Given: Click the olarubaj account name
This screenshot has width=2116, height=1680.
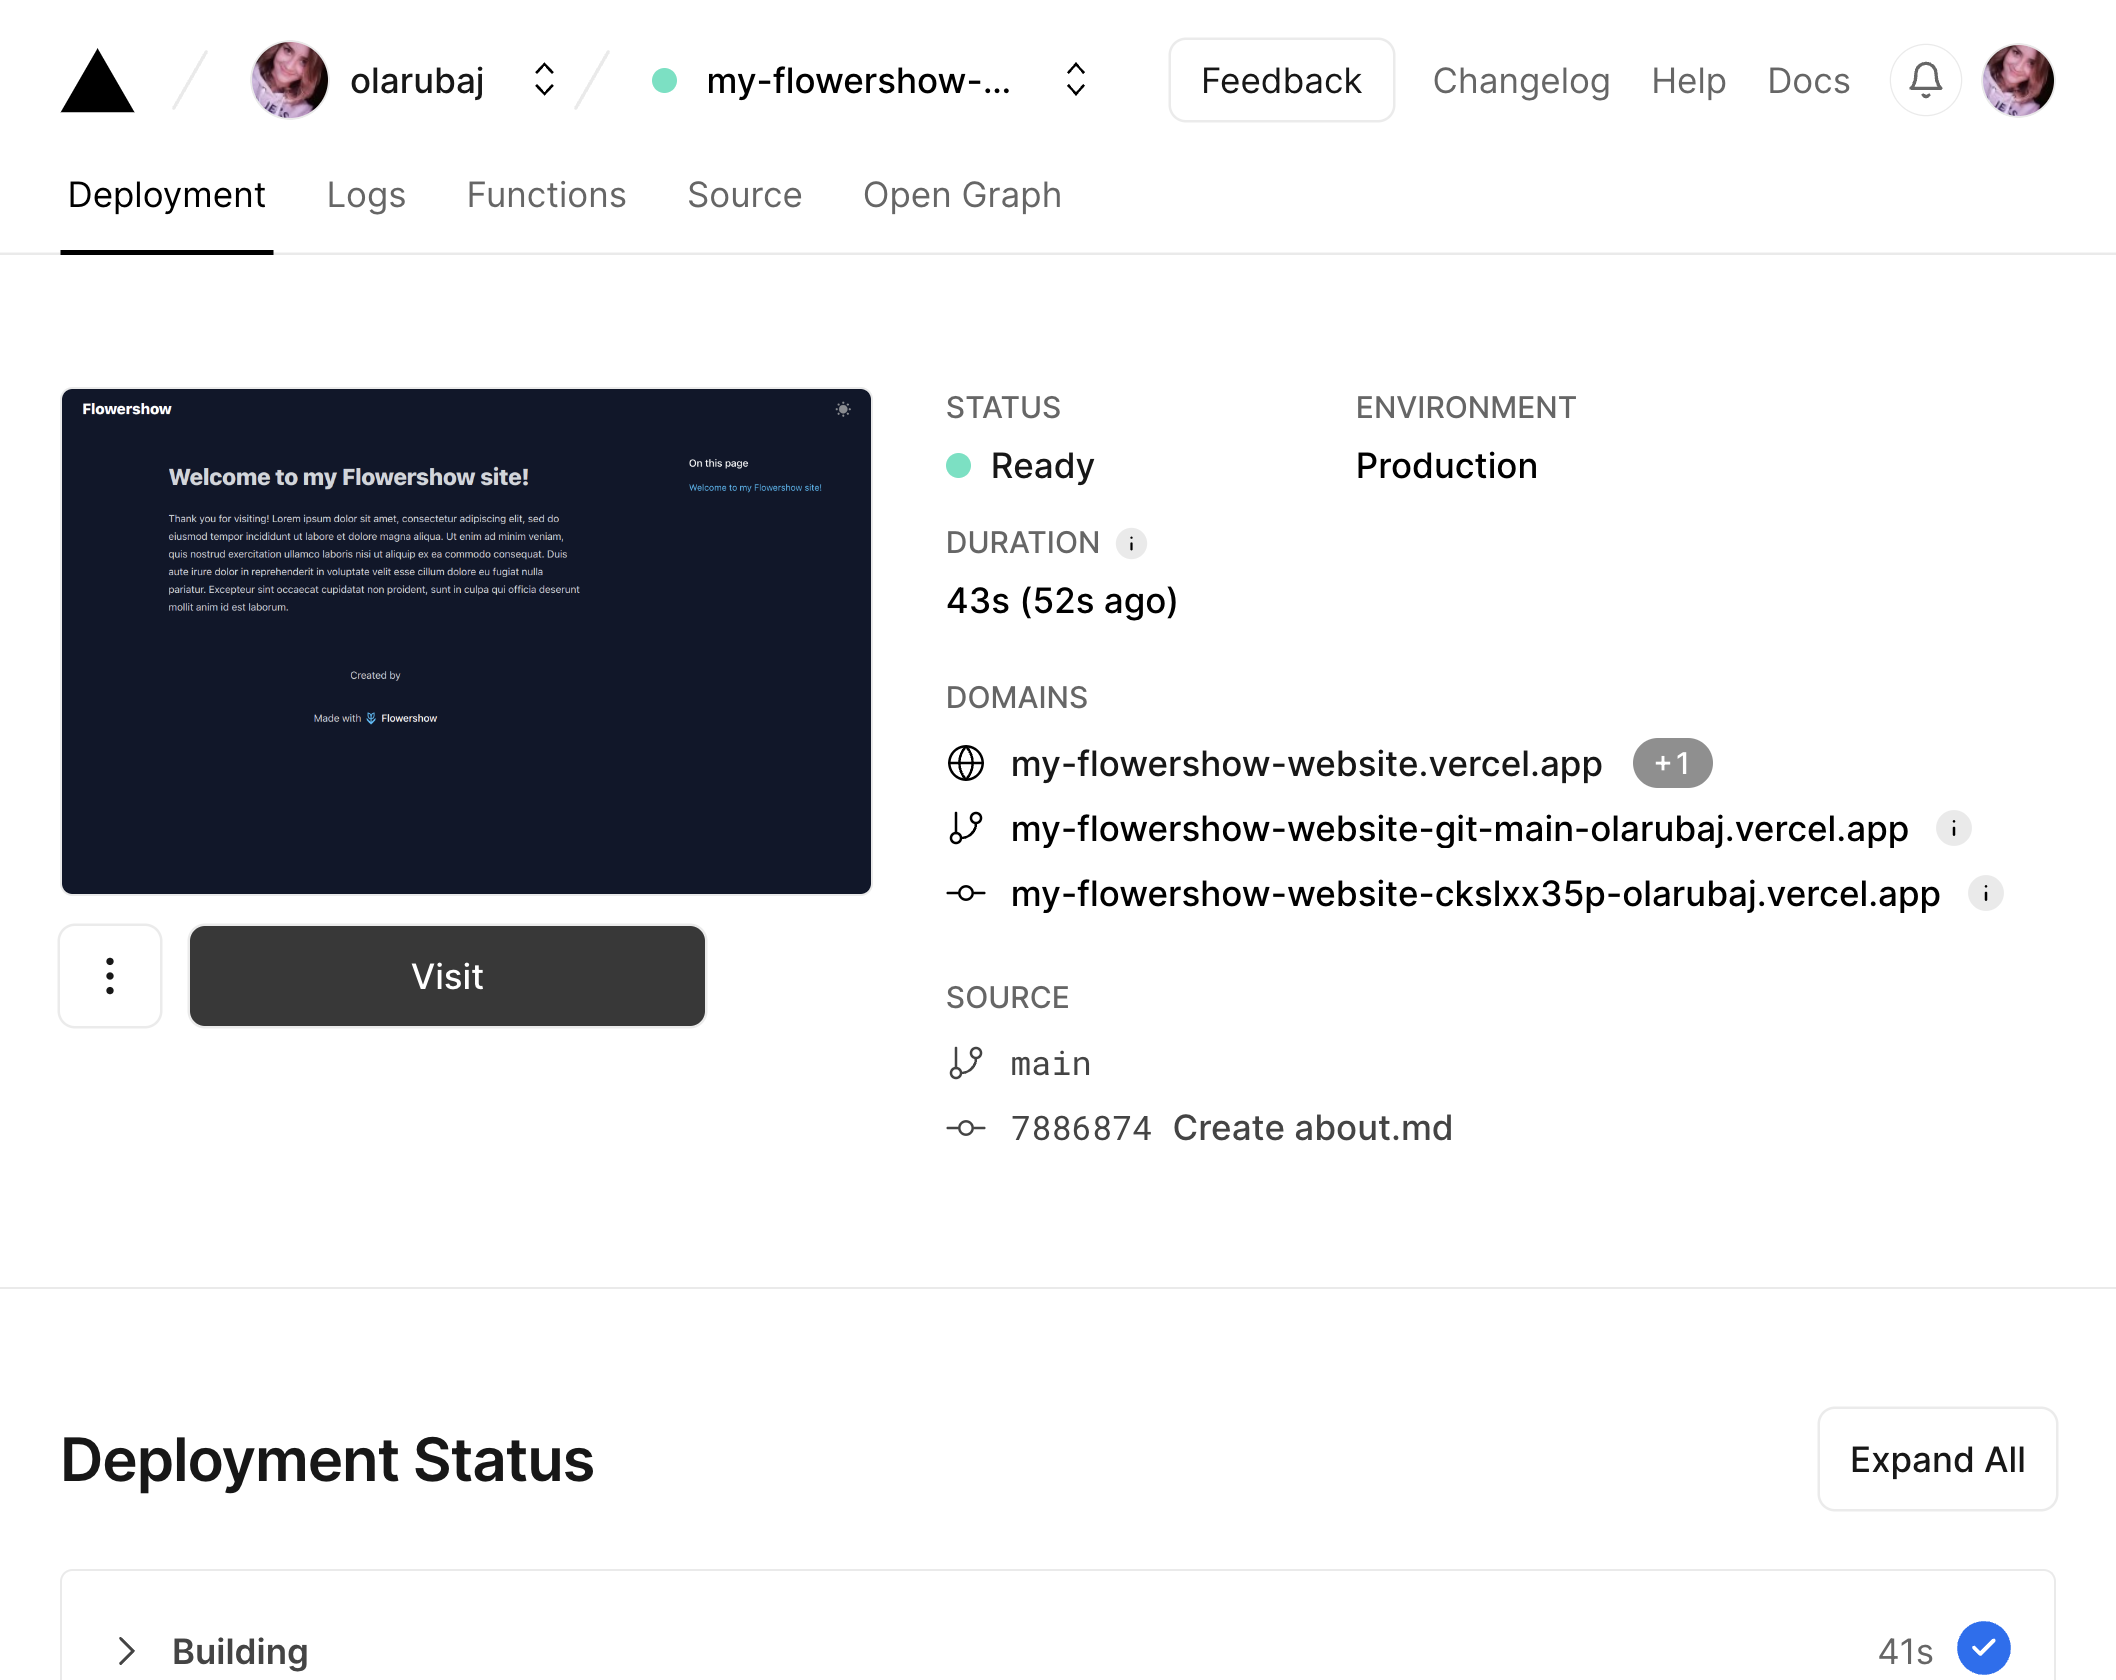Looking at the screenshot, I should click(x=417, y=80).
